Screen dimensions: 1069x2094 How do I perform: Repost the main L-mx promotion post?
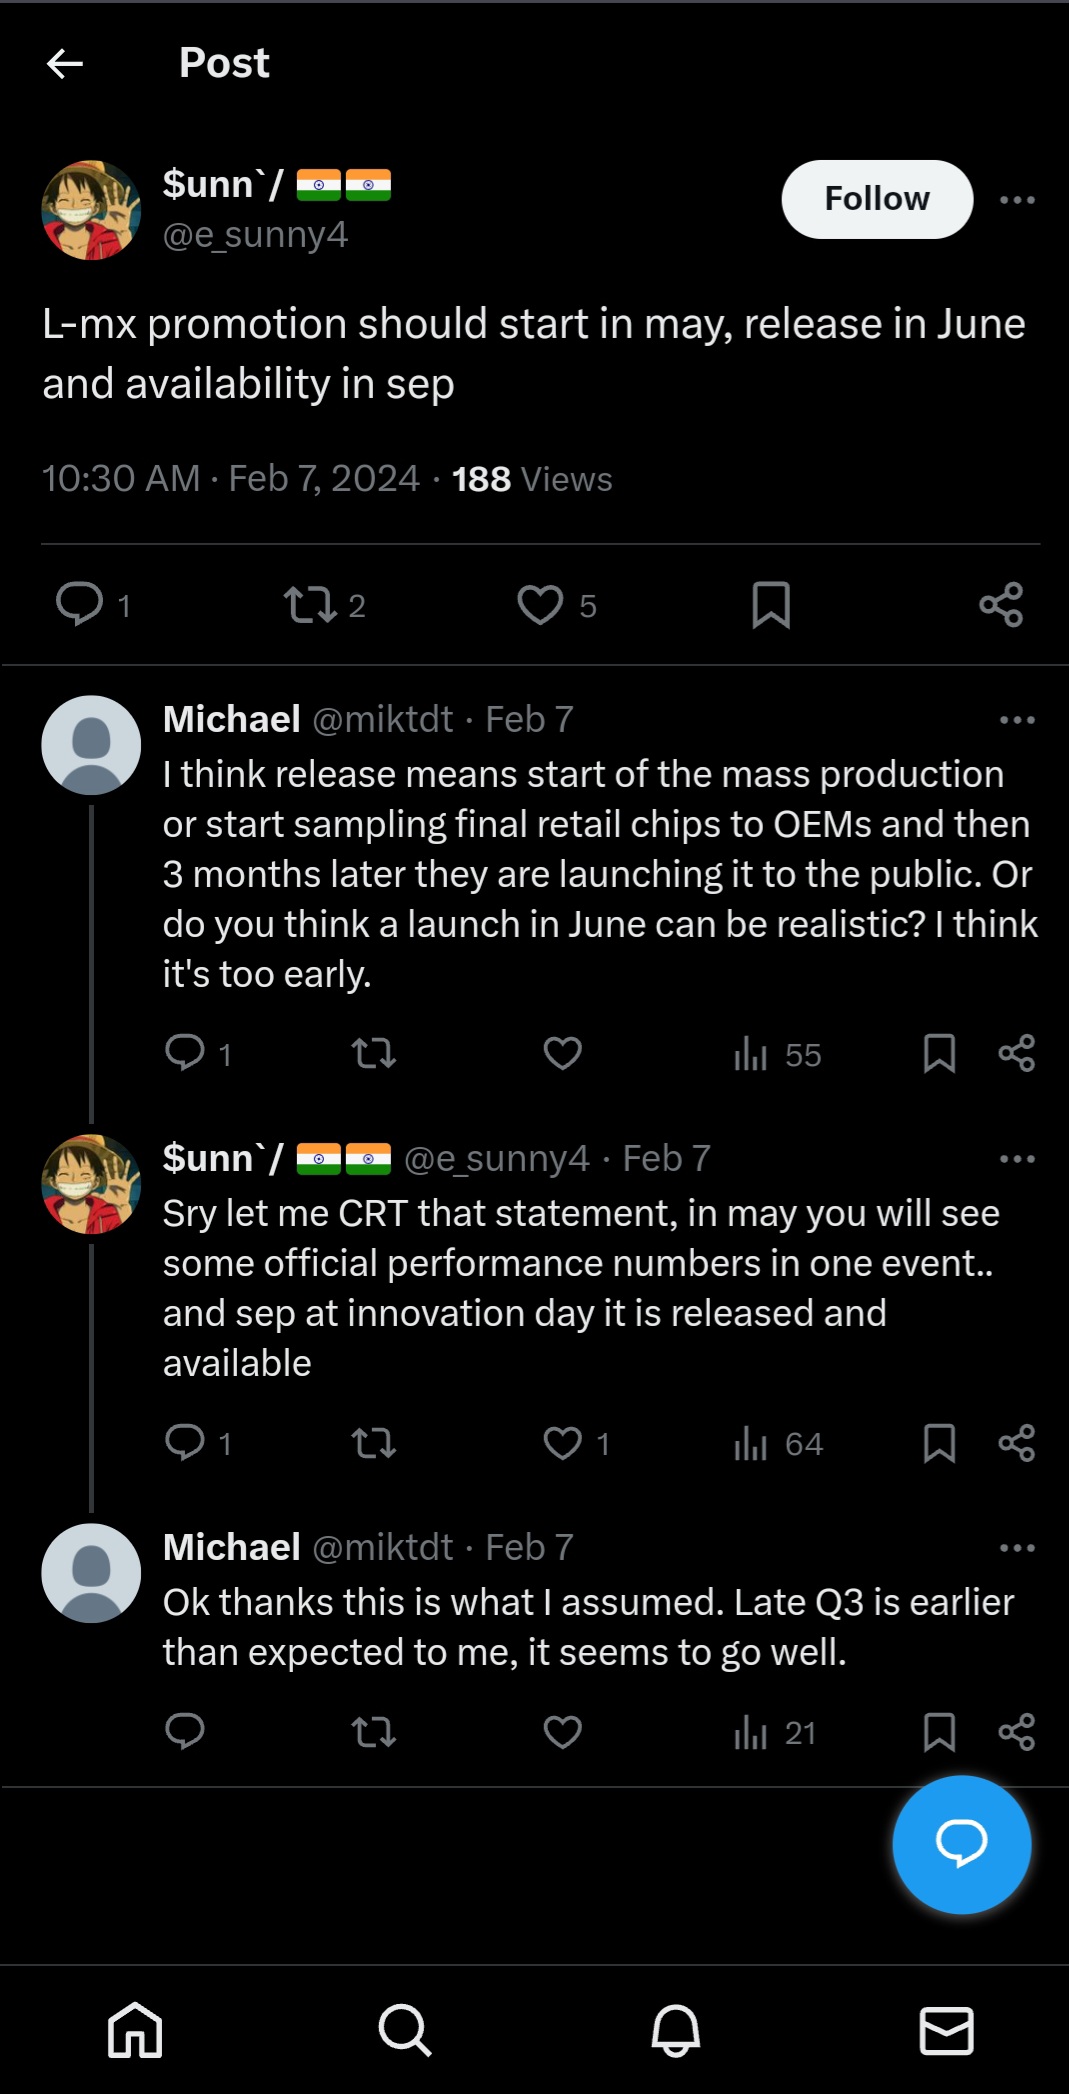coord(310,605)
